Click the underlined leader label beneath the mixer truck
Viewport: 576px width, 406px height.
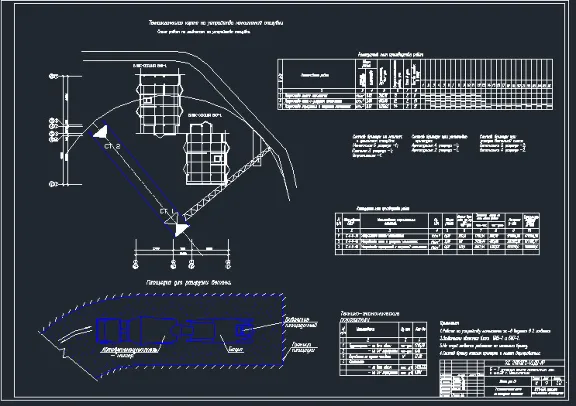point(129,351)
